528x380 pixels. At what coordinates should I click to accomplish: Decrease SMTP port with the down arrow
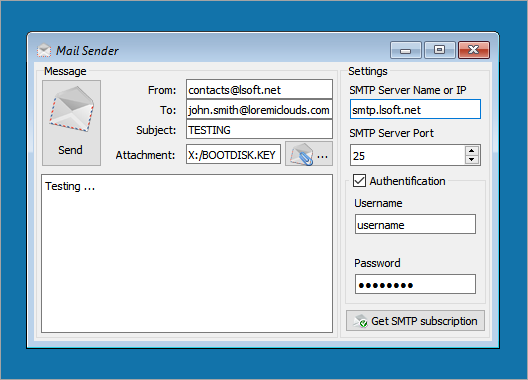472,159
